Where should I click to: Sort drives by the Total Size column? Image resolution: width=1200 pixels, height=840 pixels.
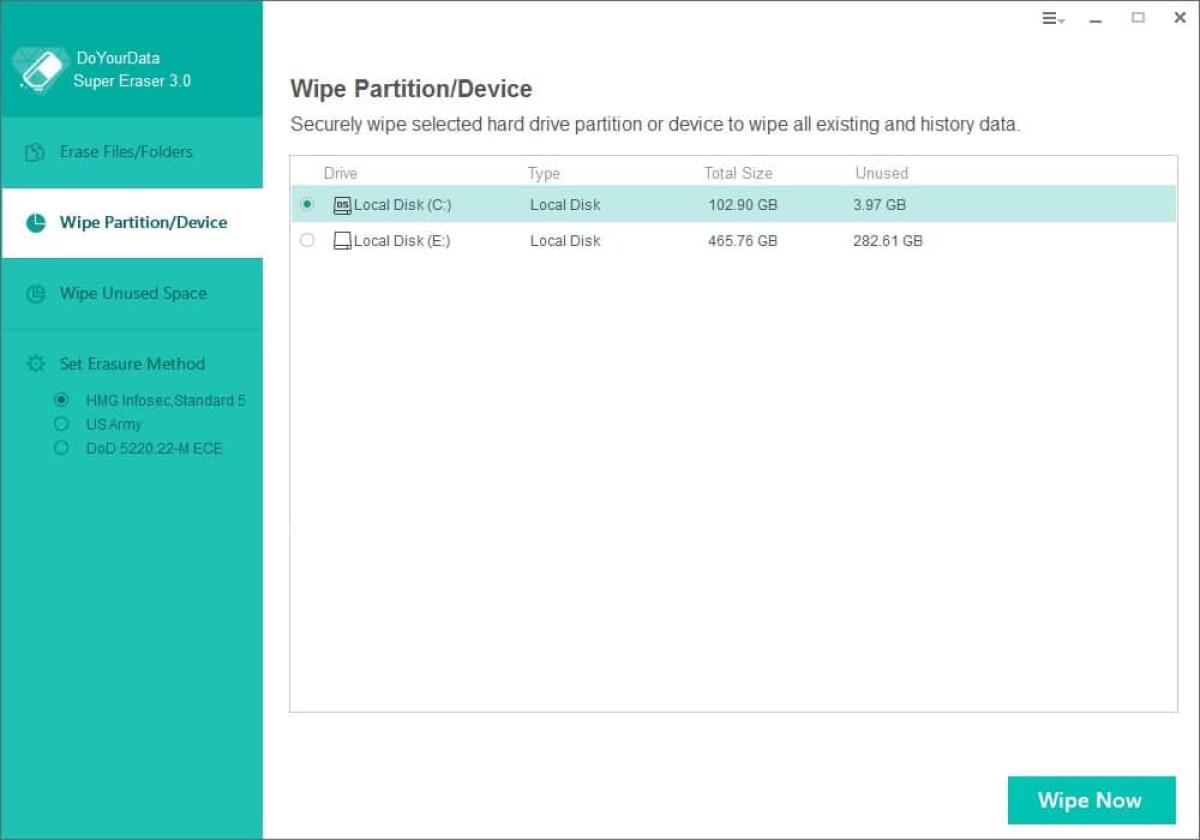[738, 173]
